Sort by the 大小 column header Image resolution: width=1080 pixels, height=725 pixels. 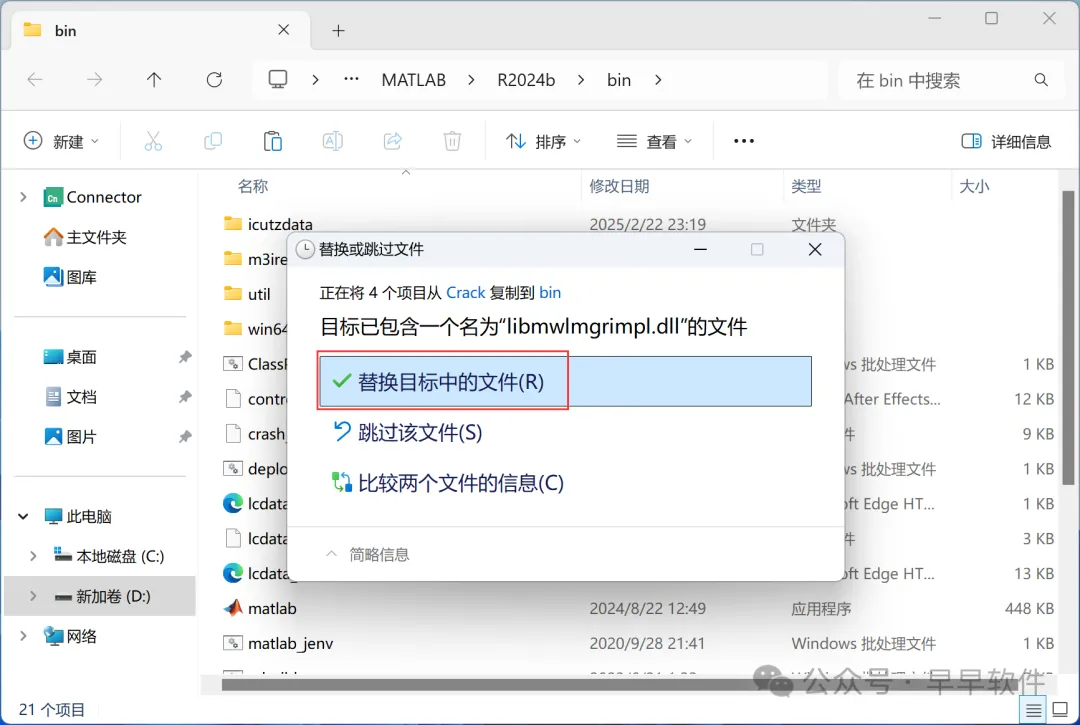tap(974, 186)
